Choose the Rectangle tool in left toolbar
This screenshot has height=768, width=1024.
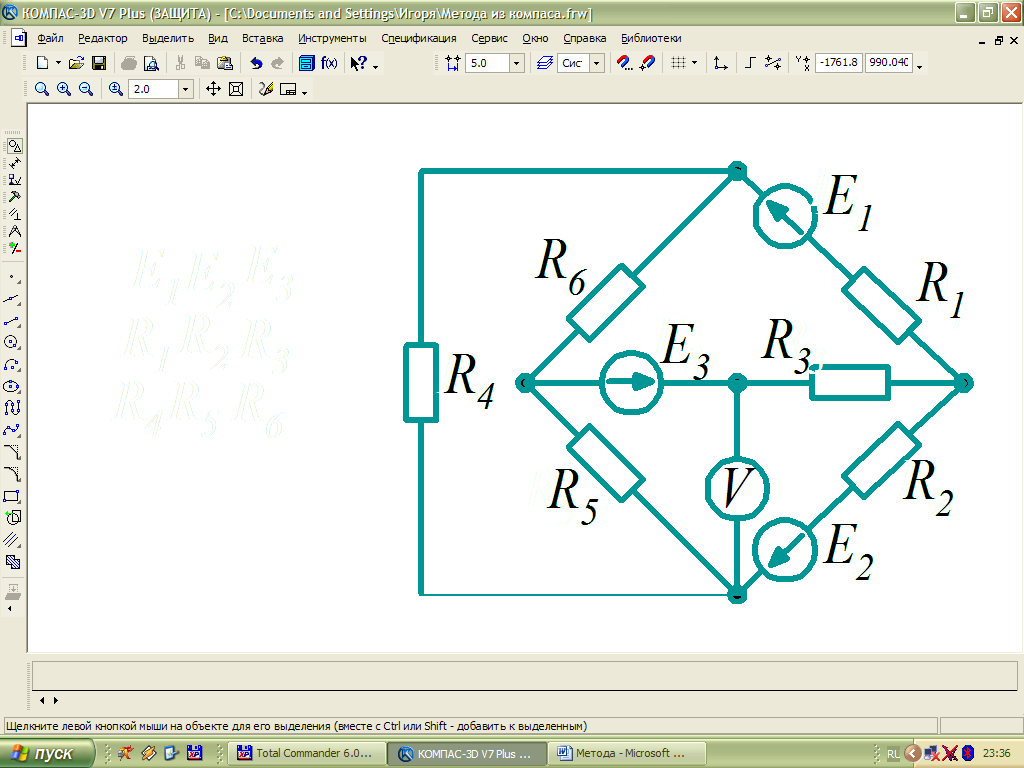(x=13, y=496)
